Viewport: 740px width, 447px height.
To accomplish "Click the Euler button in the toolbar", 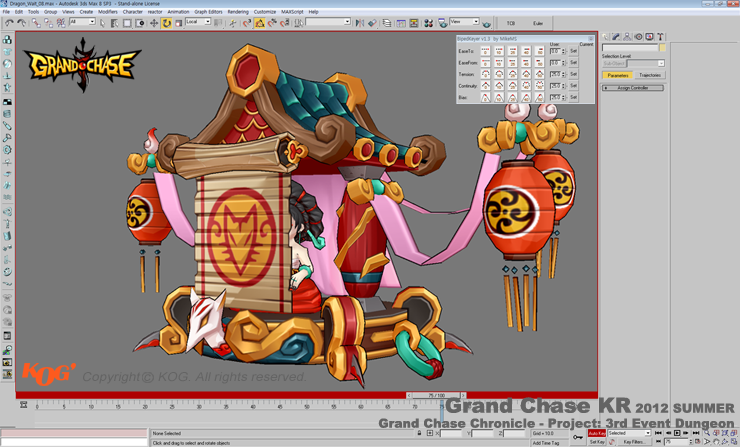I will pyautogui.click(x=538, y=23).
